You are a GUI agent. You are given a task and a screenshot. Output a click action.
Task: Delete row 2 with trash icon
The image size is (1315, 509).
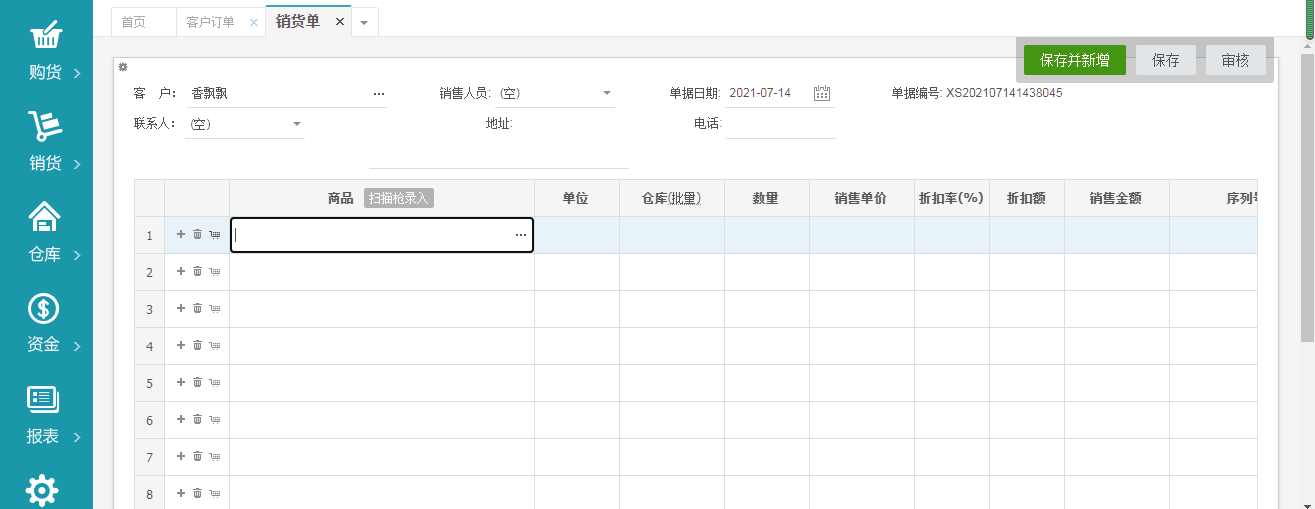click(x=197, y=271)
